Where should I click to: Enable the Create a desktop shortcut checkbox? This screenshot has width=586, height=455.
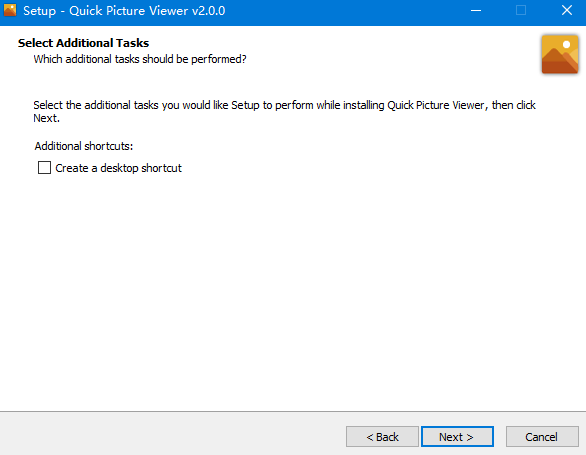click(x=44, y=167)
